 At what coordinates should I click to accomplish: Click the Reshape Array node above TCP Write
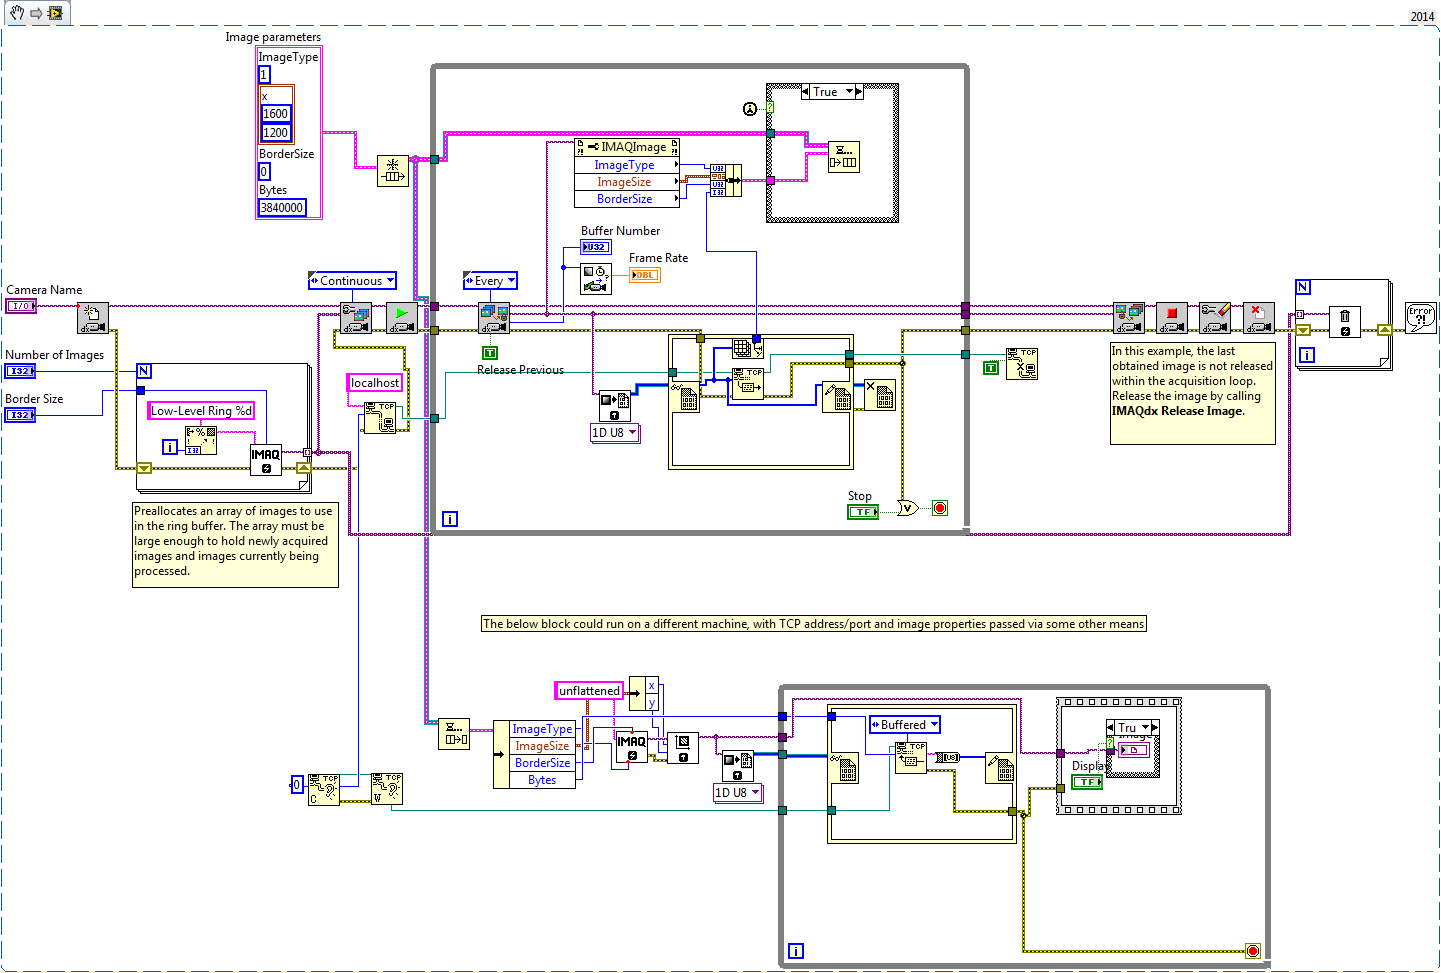[x=748, y=348]
